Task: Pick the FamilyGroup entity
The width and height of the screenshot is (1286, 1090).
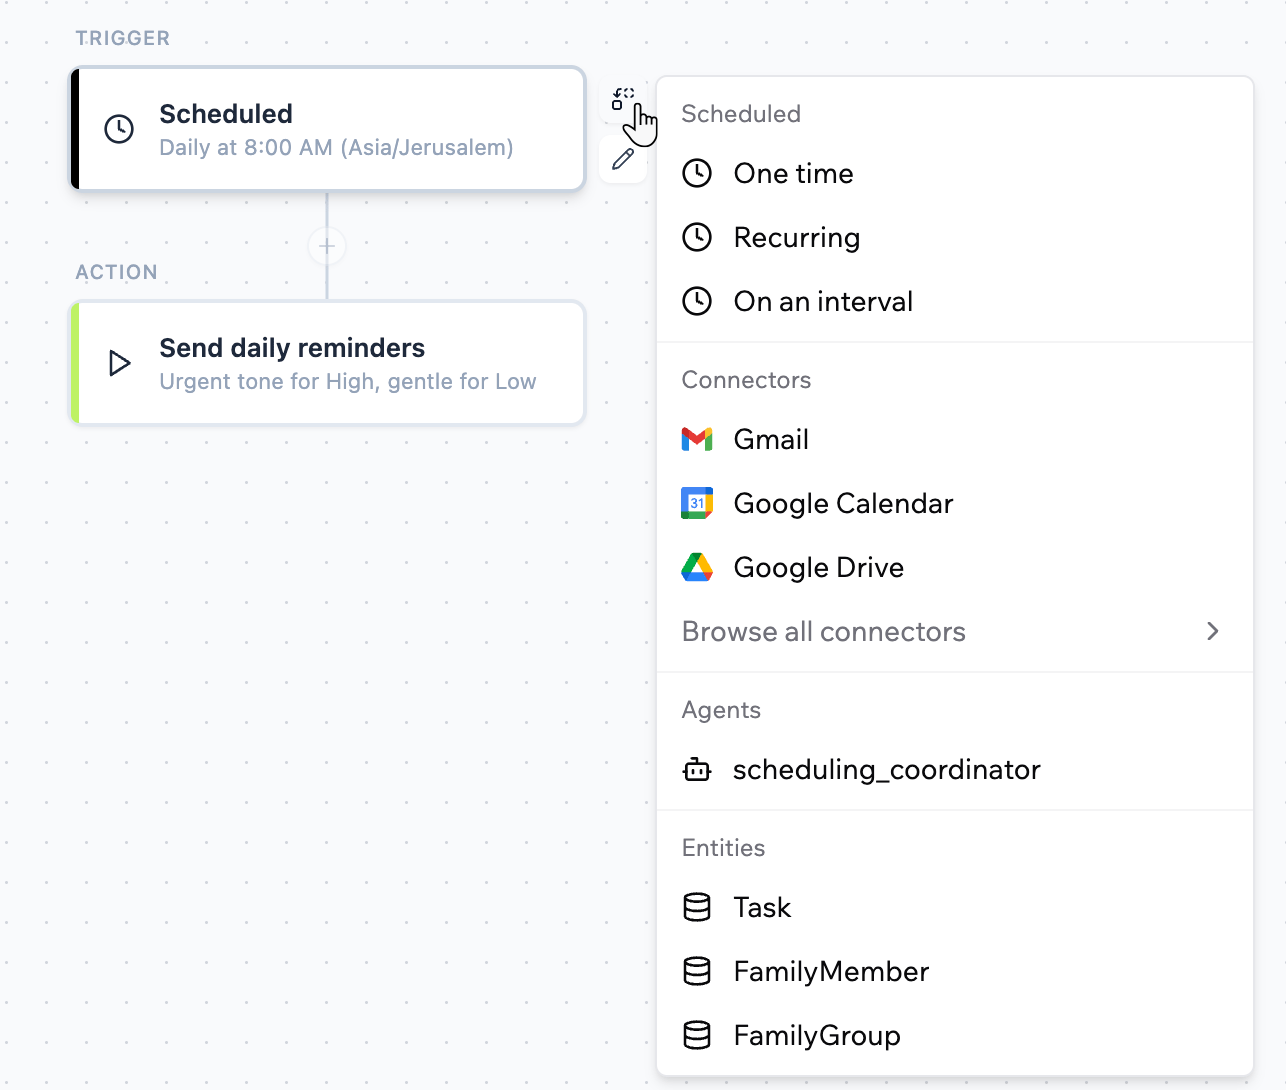Action: [x=955, y=1035]
